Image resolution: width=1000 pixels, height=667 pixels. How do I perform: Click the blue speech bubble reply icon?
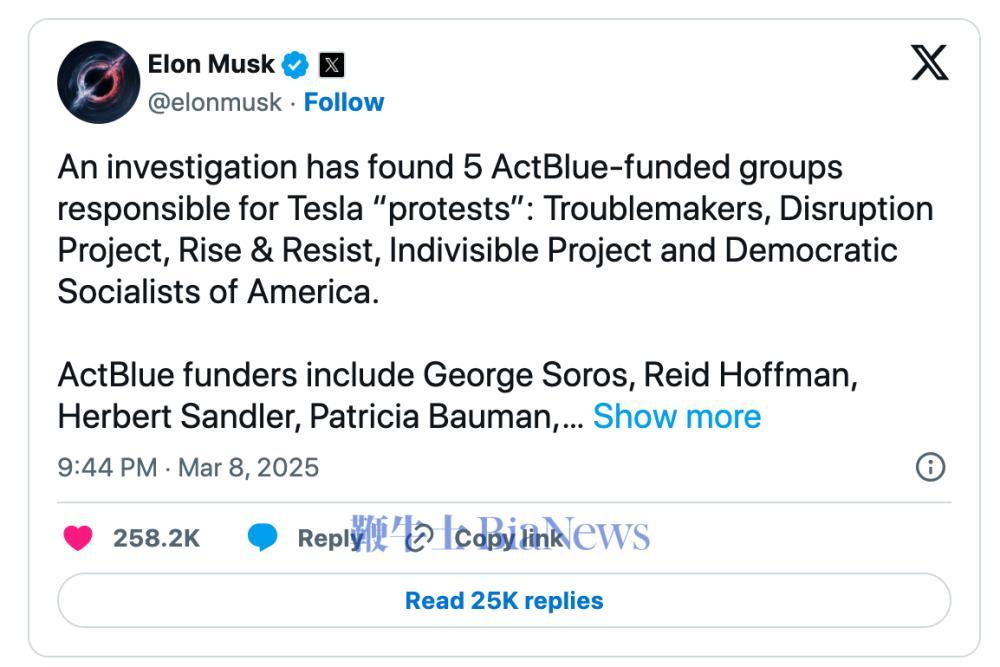(x=262, y=537)
